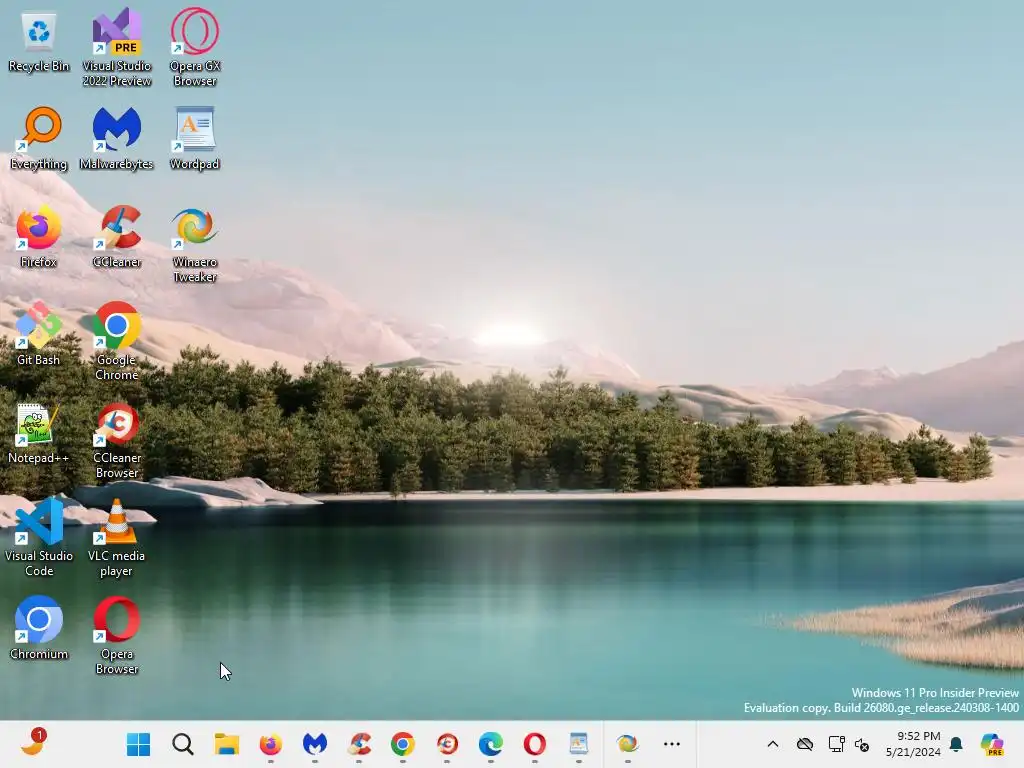Open the Wordpad taskbar icon
The image size is (1024, 768).
coord(579,744)
